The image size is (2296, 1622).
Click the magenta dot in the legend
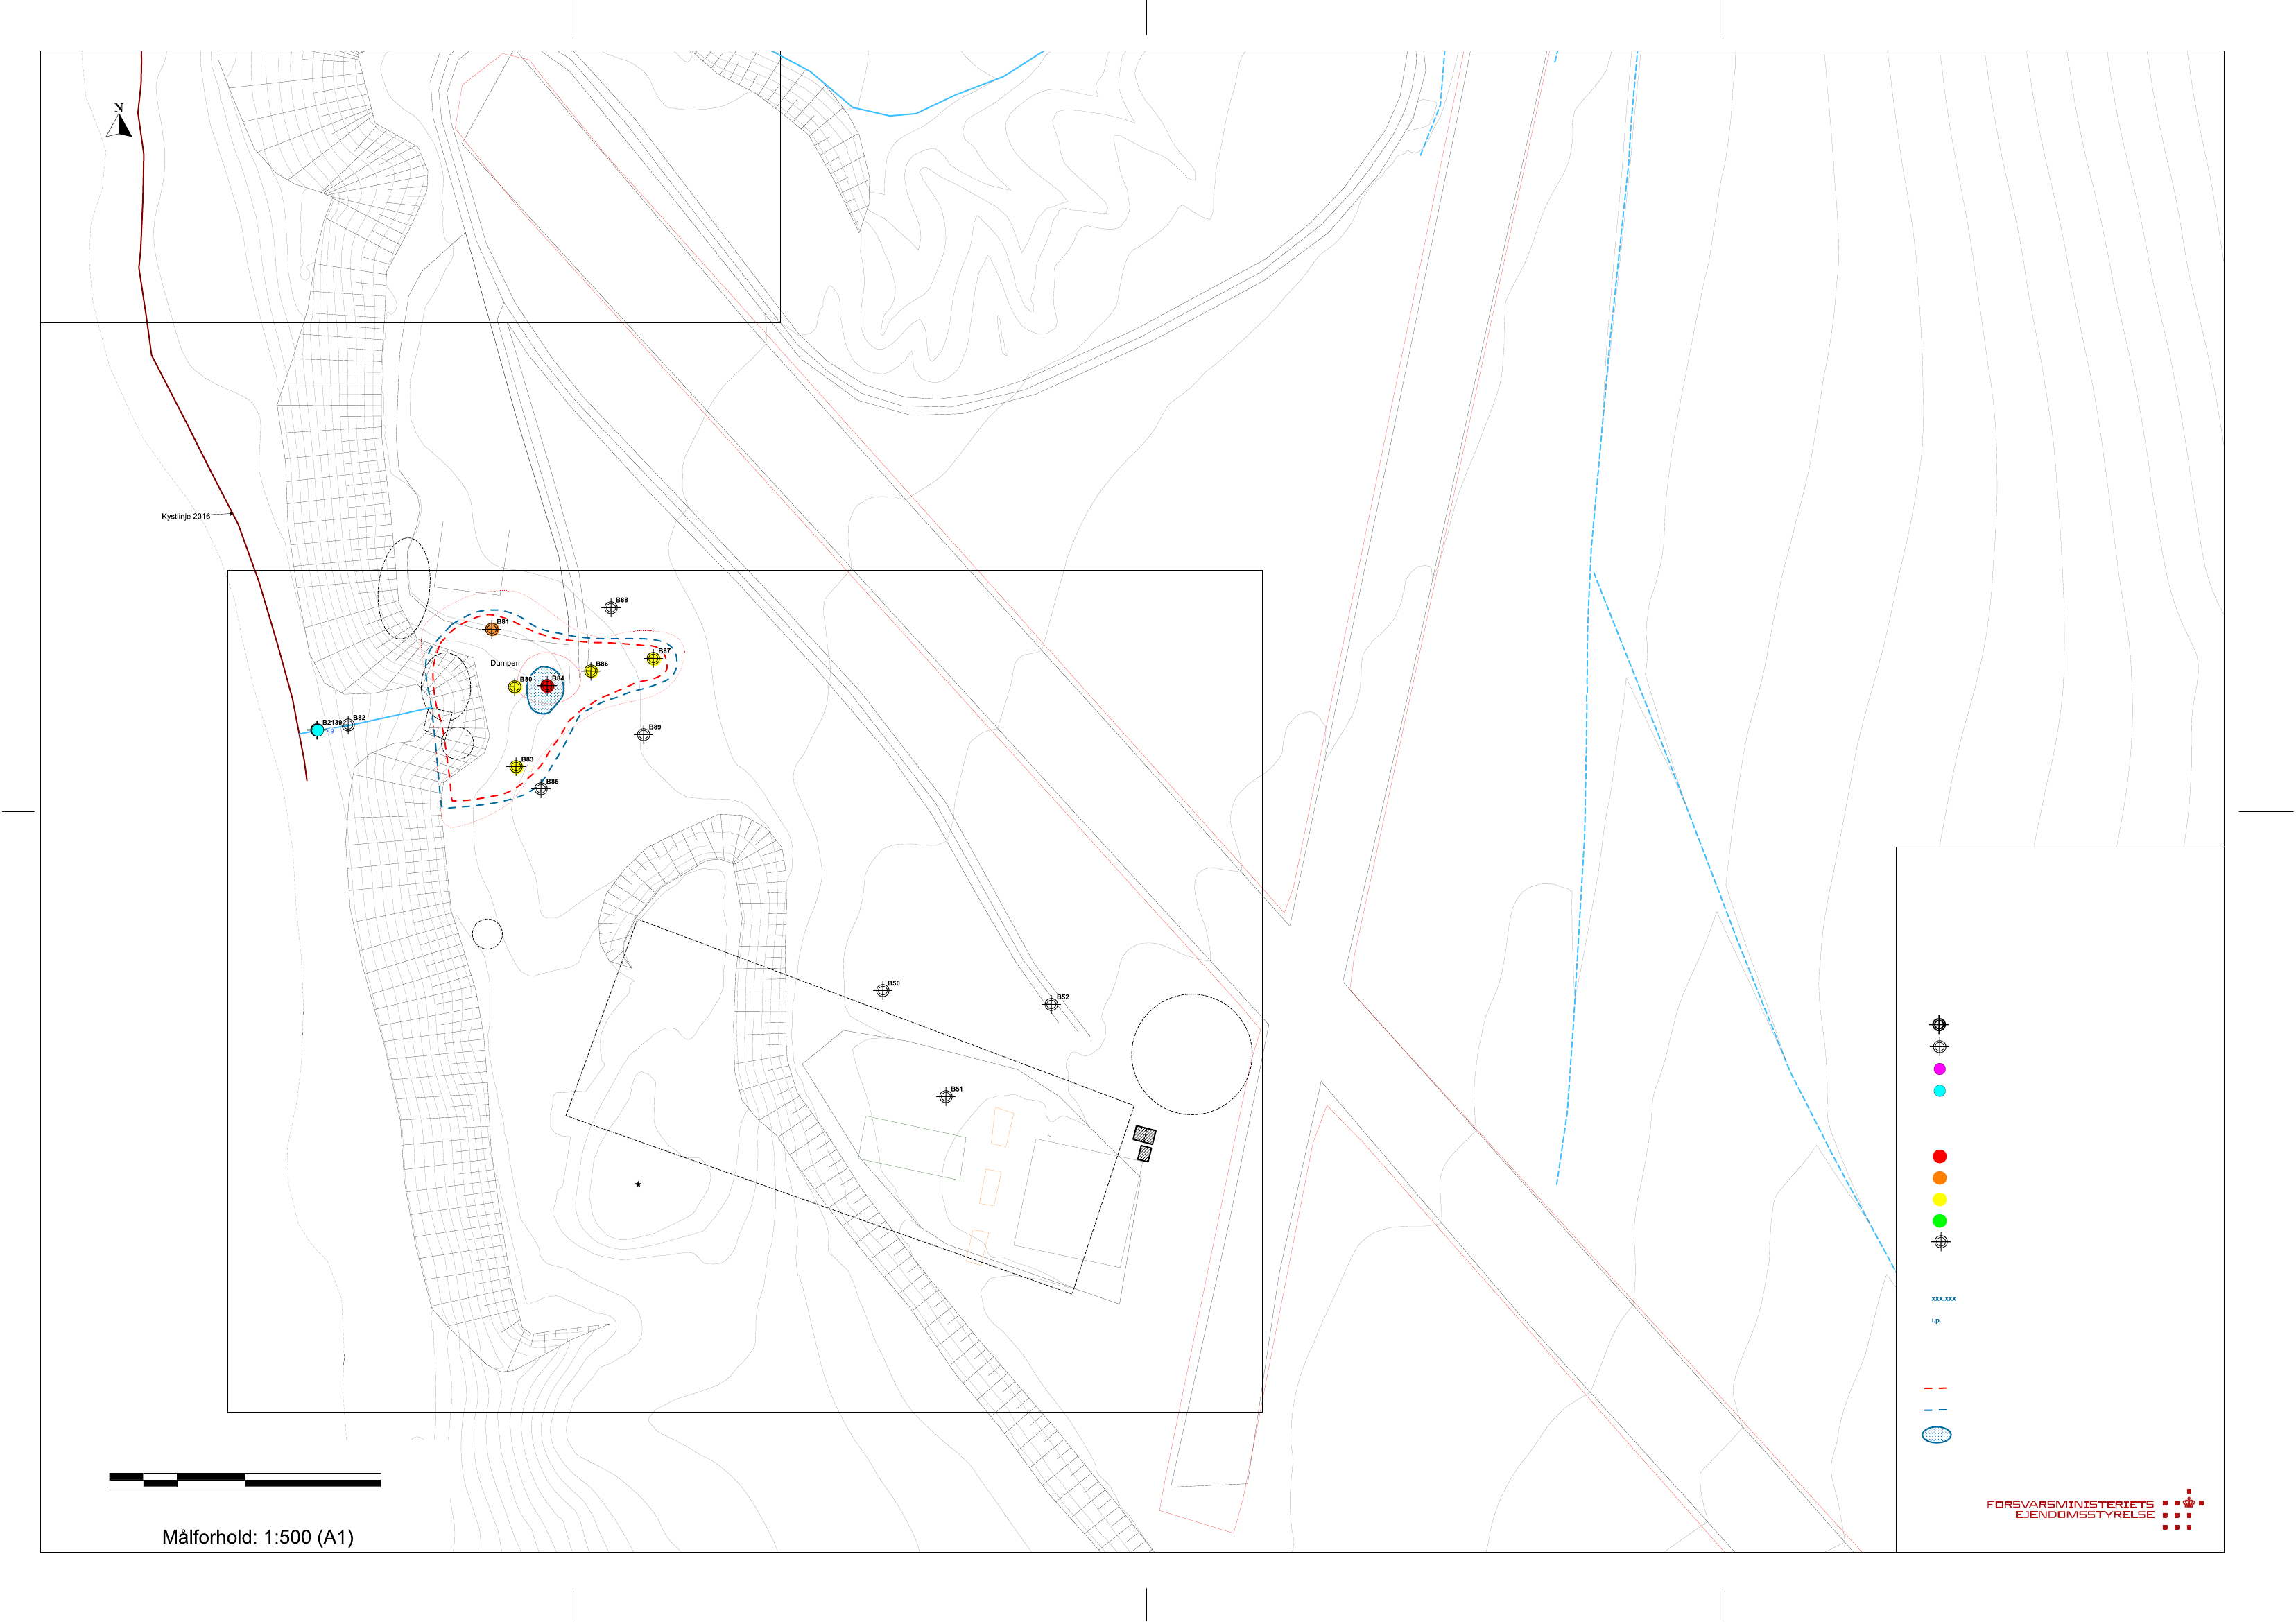1939,1069
